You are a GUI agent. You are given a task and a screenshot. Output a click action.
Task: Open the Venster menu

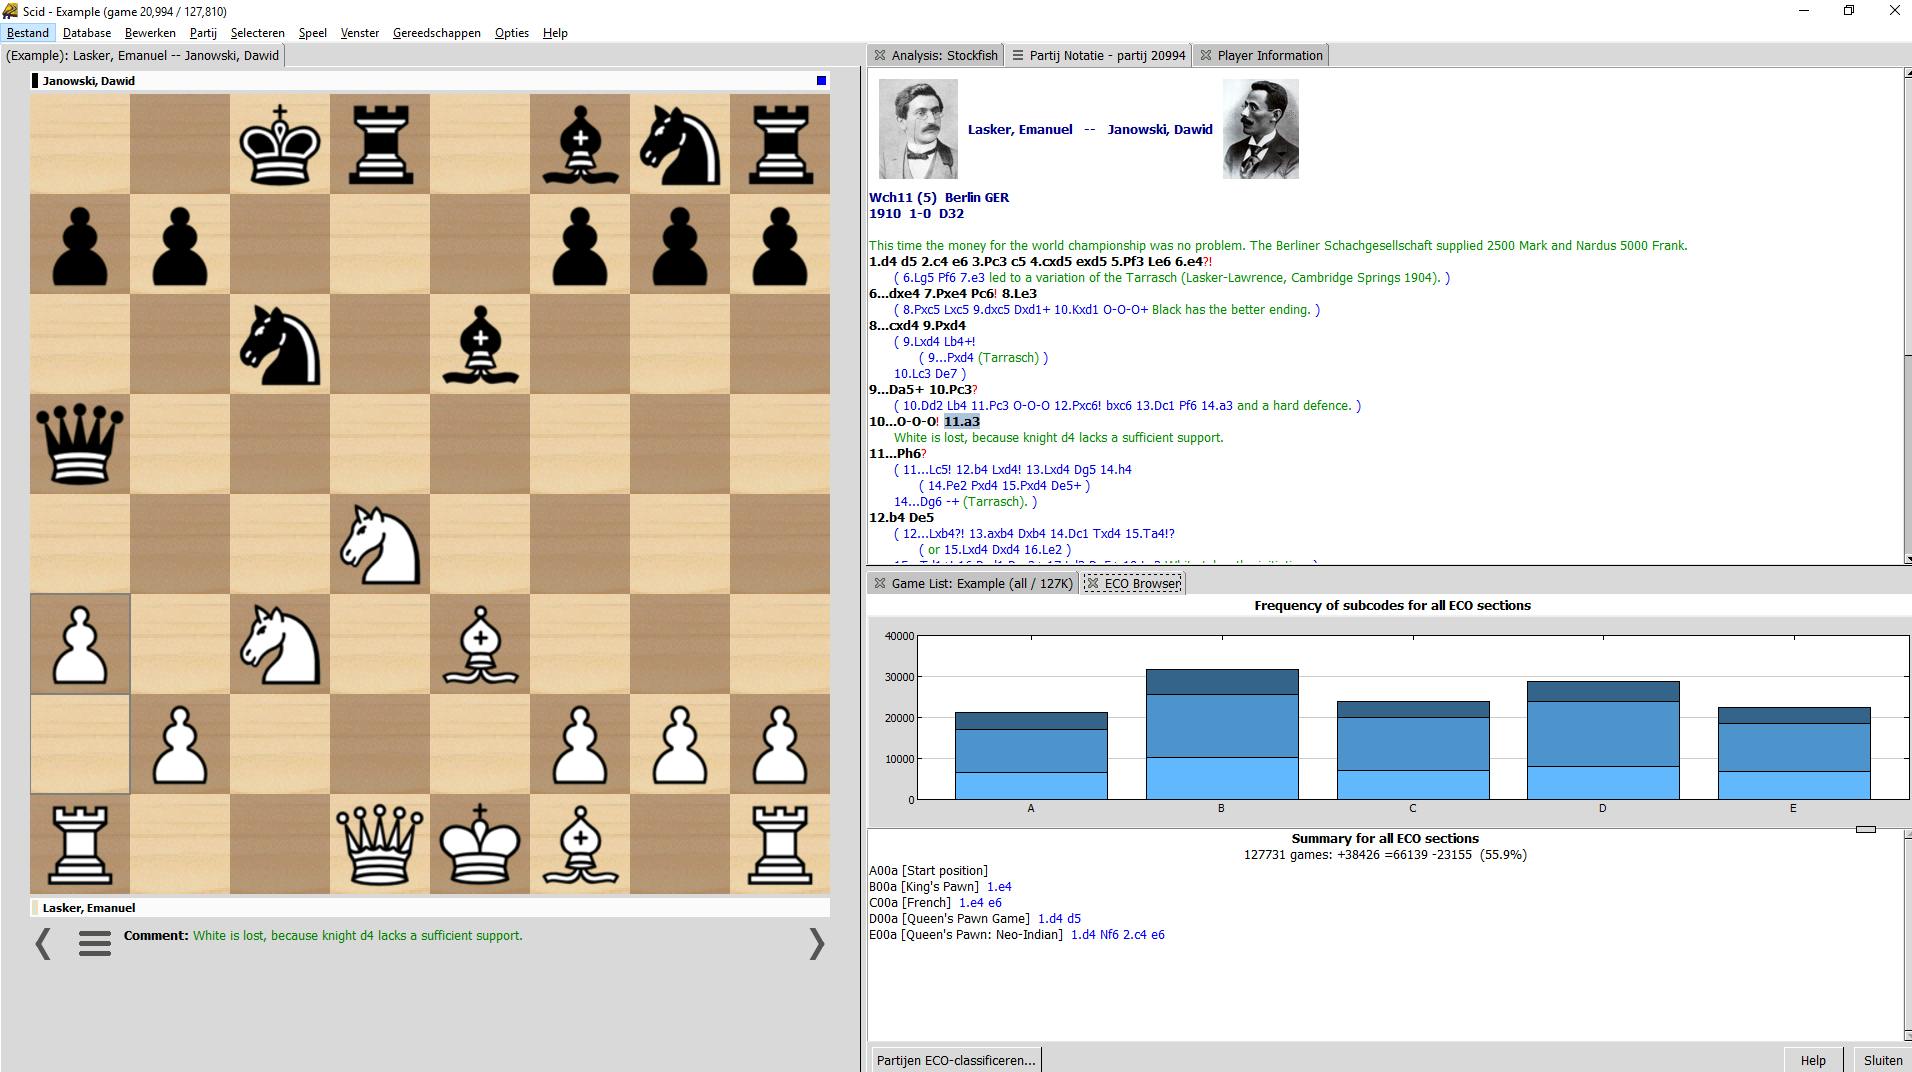pyautogui.click(x=360, y=33)
